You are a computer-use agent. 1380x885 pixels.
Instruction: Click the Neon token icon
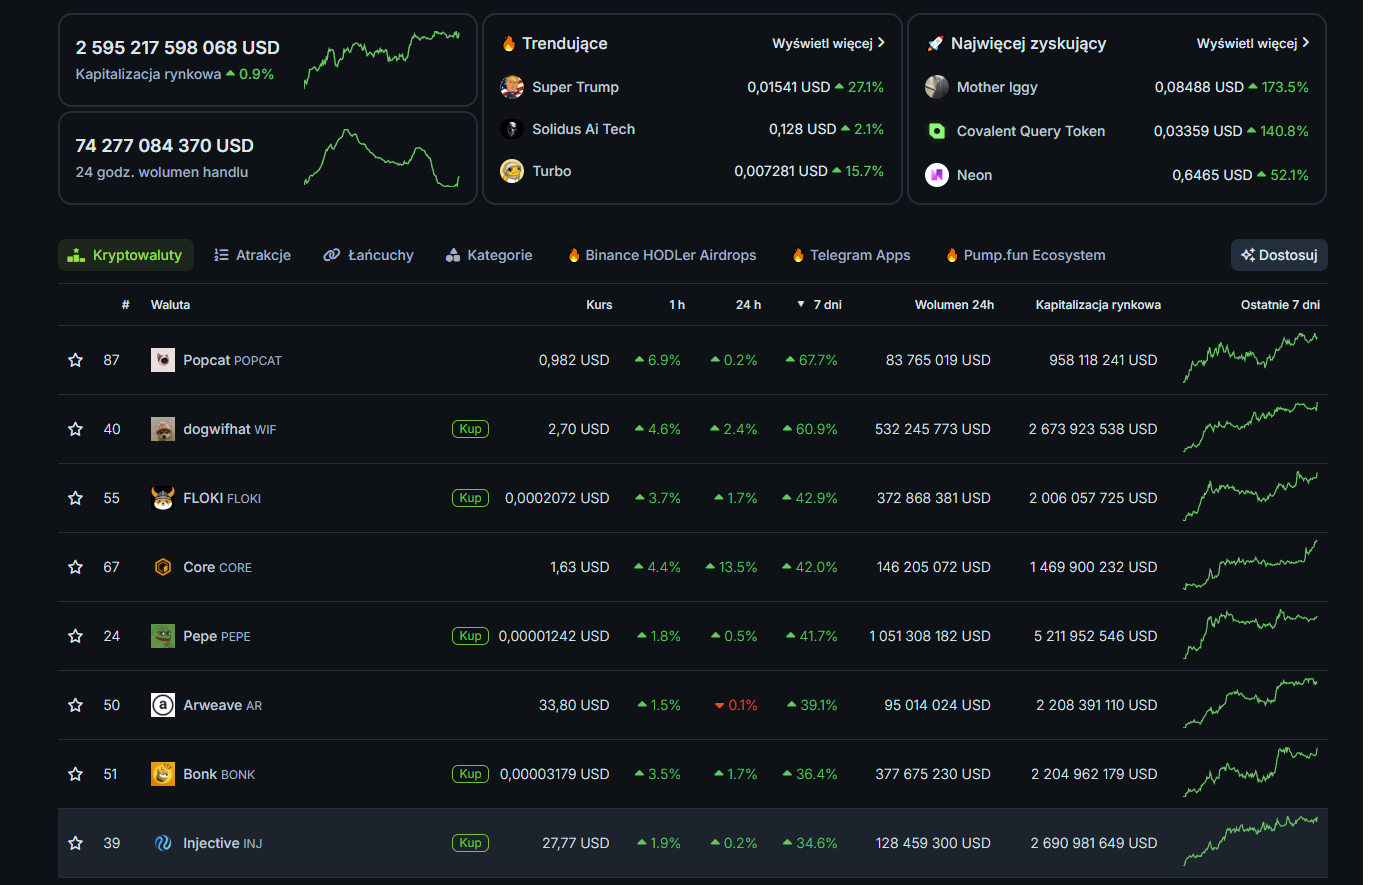pos(937,175)
